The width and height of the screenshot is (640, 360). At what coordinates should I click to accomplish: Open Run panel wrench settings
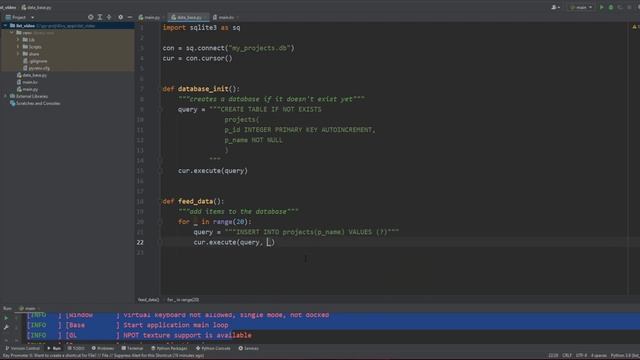[x=6, y=327]
